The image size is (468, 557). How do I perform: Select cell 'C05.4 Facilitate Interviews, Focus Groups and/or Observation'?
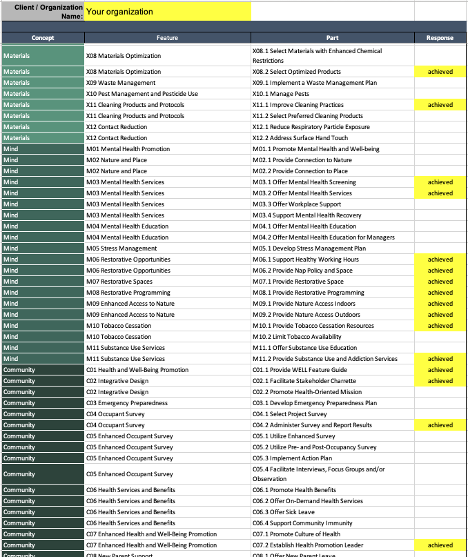[333, 474]
